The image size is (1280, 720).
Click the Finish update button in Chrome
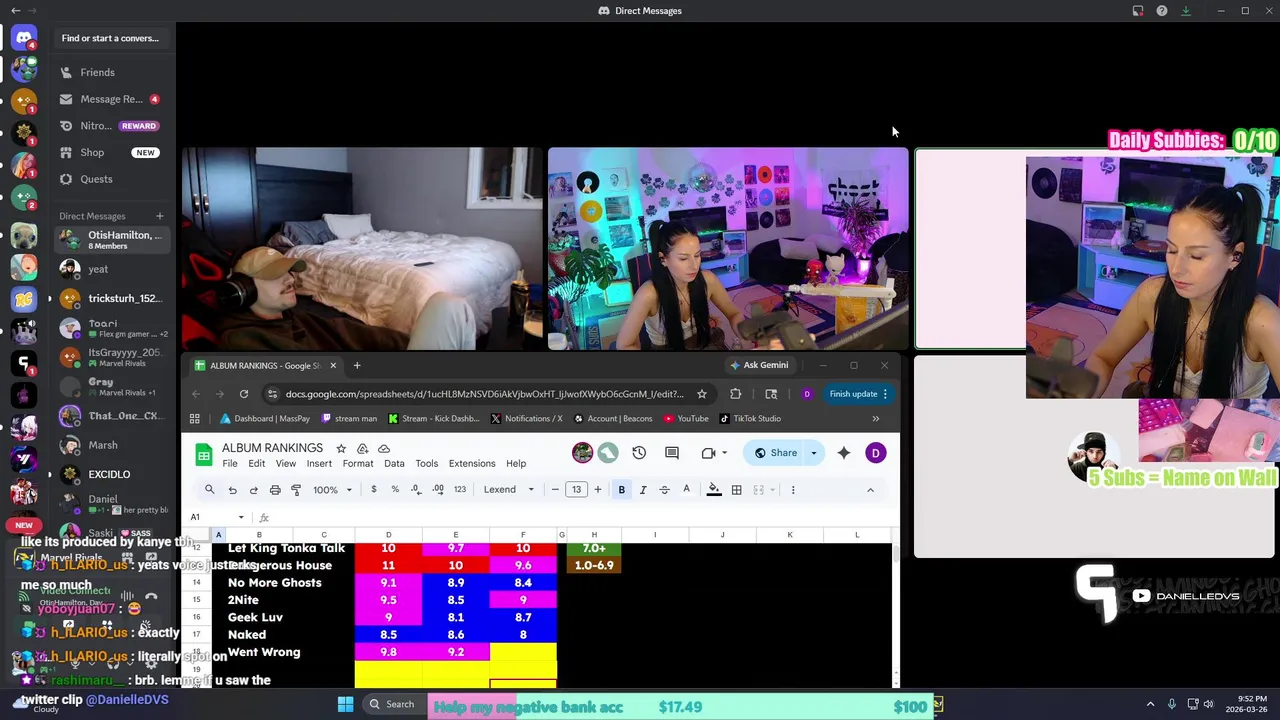pyautogui.click(x=858, y=394)
